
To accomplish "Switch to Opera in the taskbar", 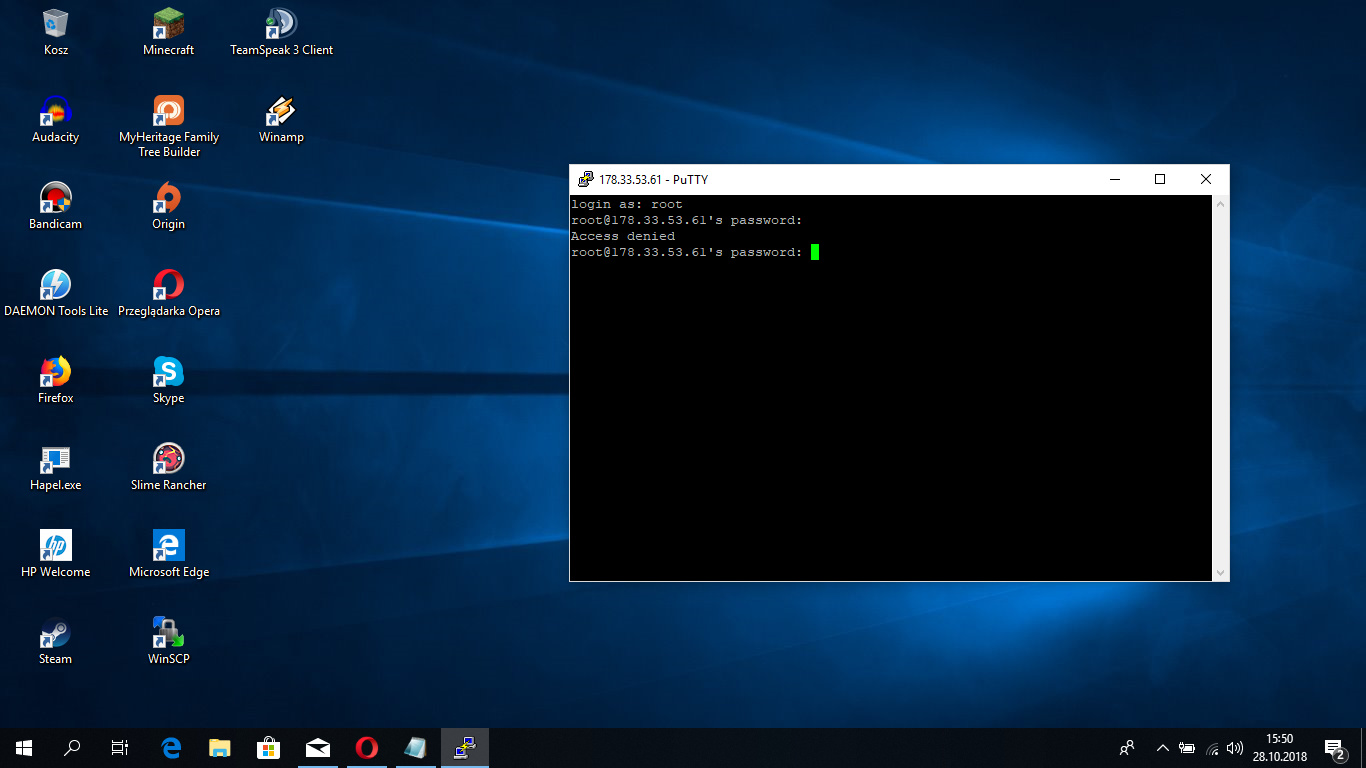I will tap(367, 748).
